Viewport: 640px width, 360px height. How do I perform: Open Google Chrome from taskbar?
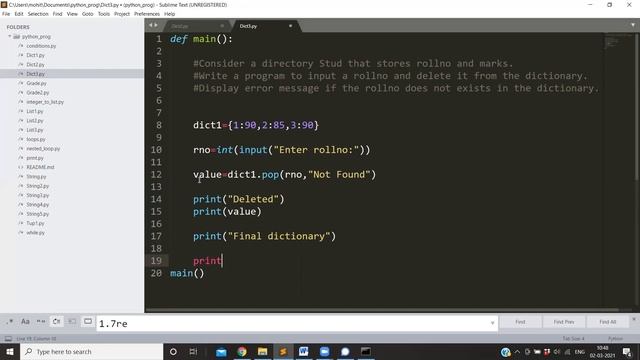point(242,351)
